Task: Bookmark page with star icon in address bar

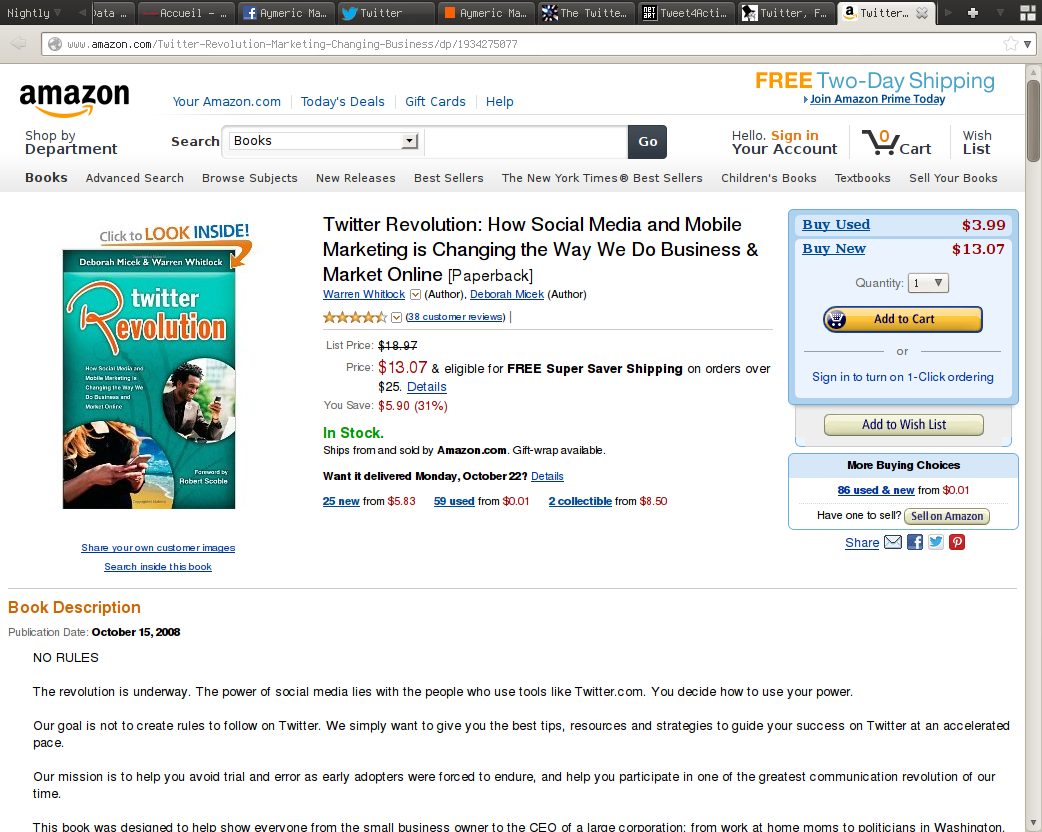Action: pyautogui.click(x=1011, y=44)
